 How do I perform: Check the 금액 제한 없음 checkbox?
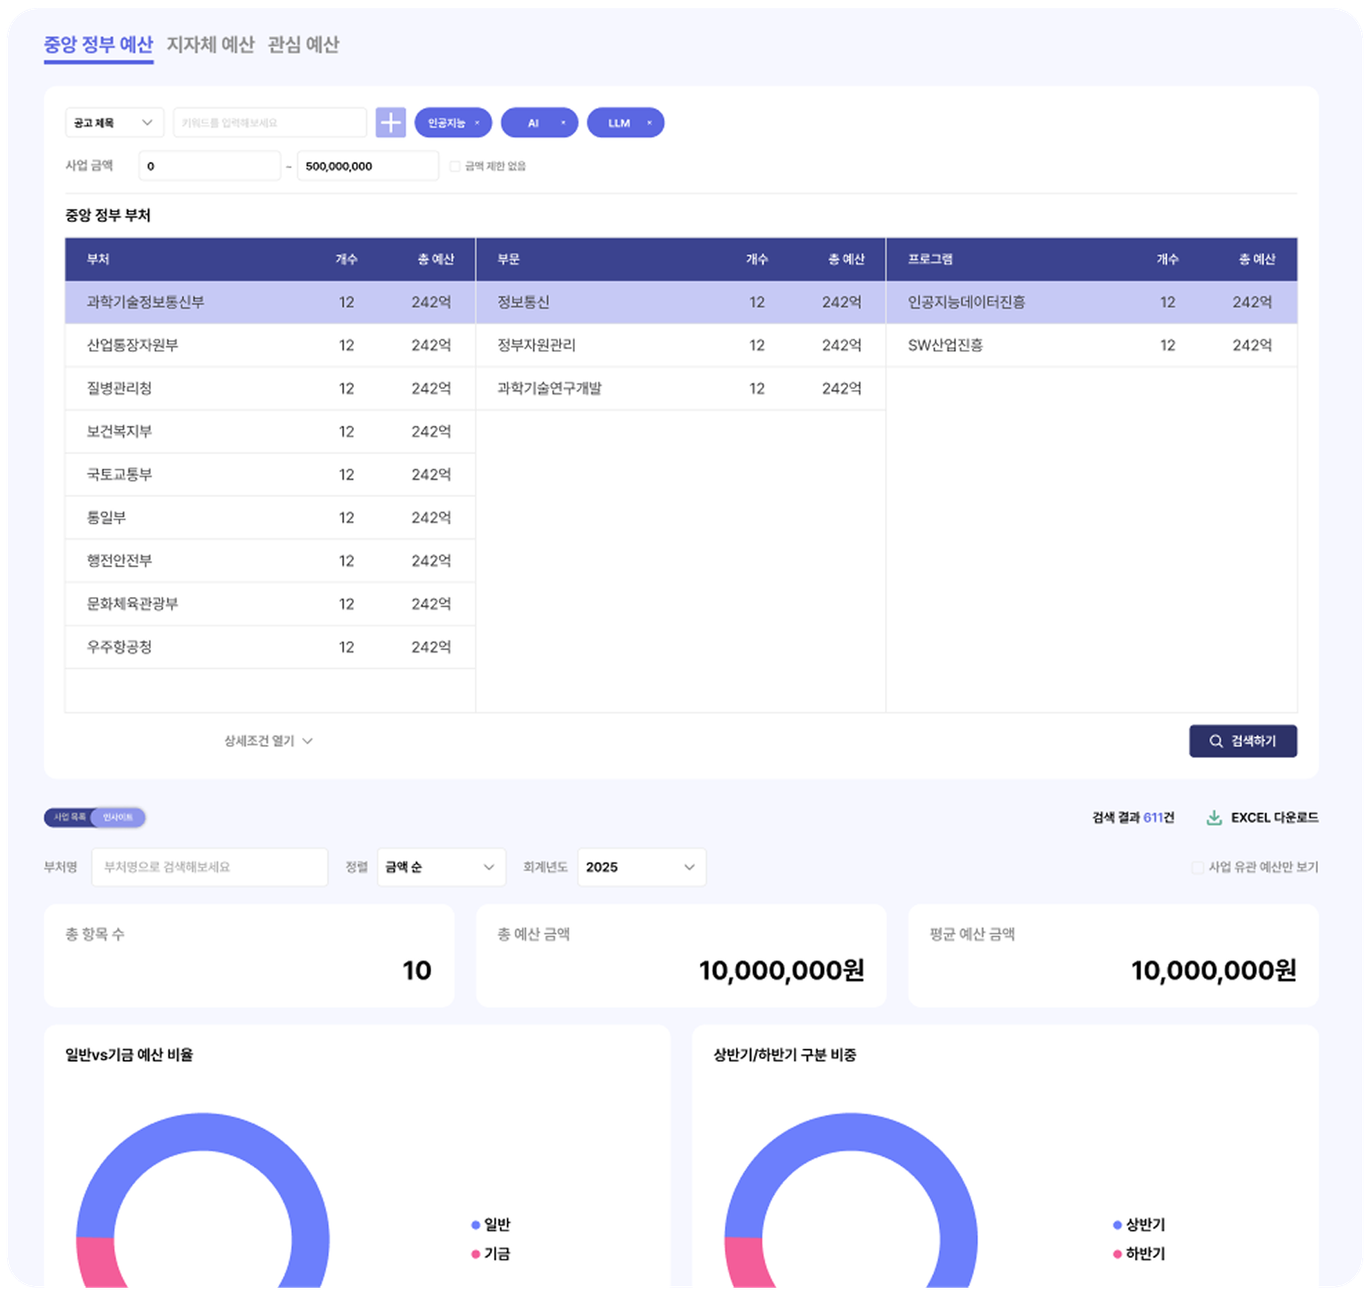pyautogui.click(x=455, y=166)
